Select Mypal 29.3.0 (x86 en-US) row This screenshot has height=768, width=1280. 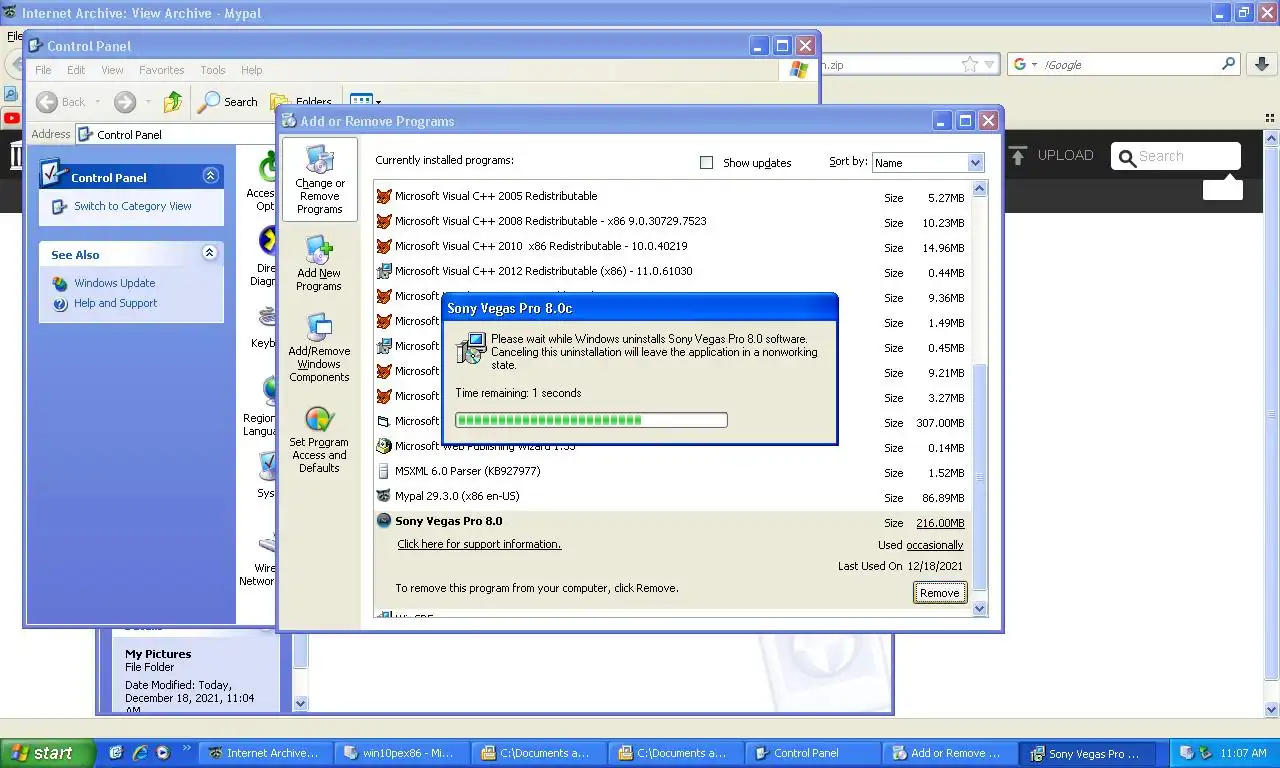tap(671, 496)
